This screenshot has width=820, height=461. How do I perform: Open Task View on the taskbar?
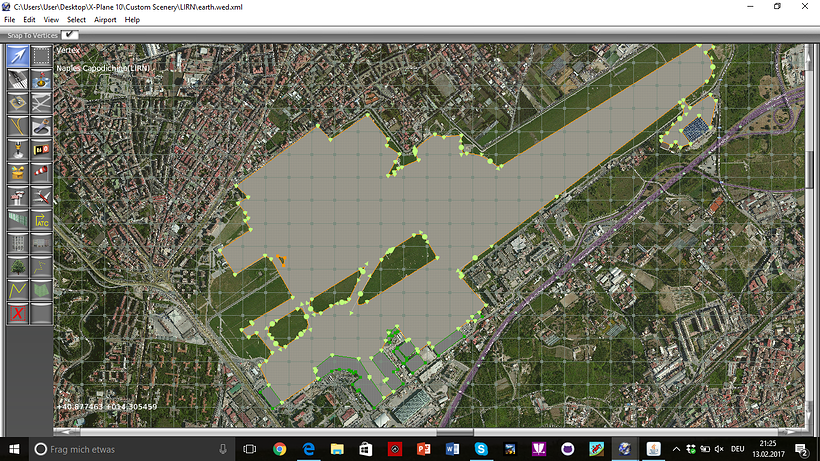pos(250,449)
